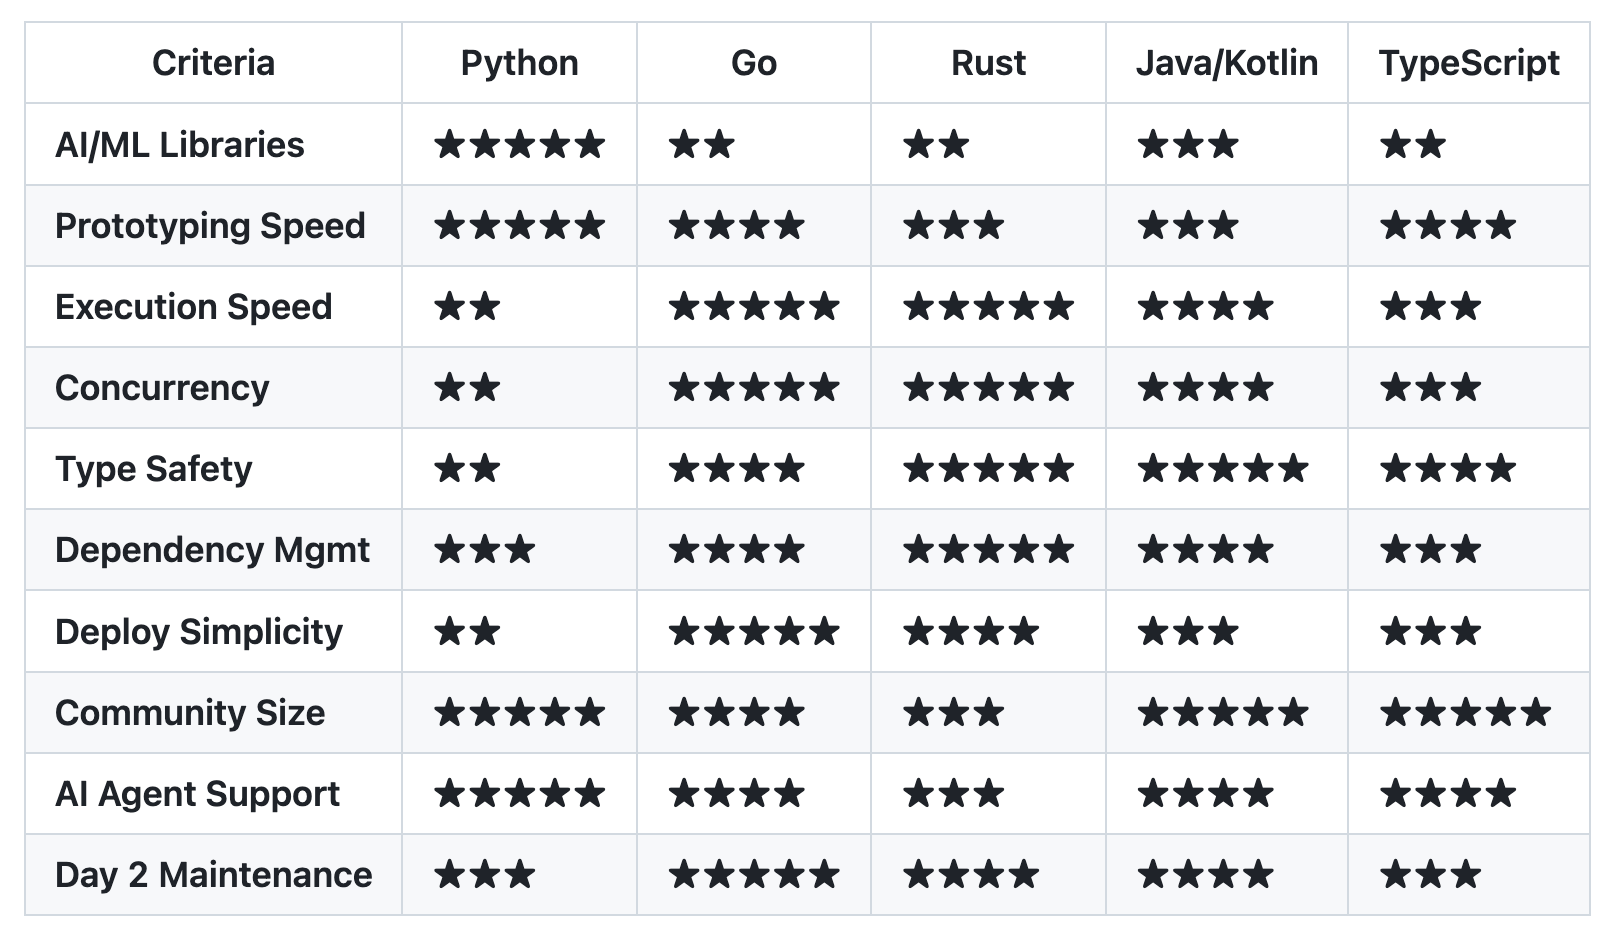Select the Deploy Simplicity row label

point(198,632)
